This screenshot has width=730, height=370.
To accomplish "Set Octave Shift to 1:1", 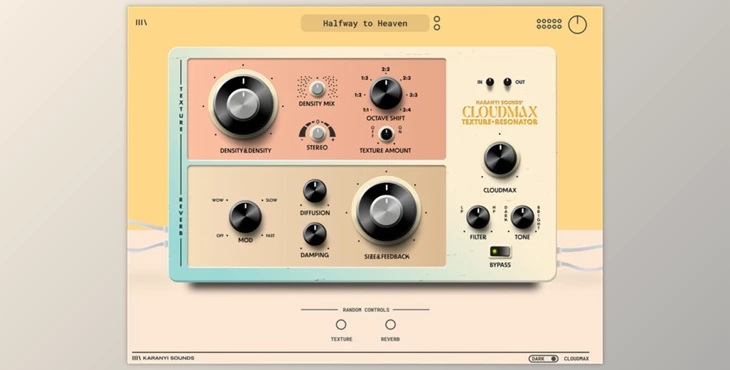I will pos(367,110).
